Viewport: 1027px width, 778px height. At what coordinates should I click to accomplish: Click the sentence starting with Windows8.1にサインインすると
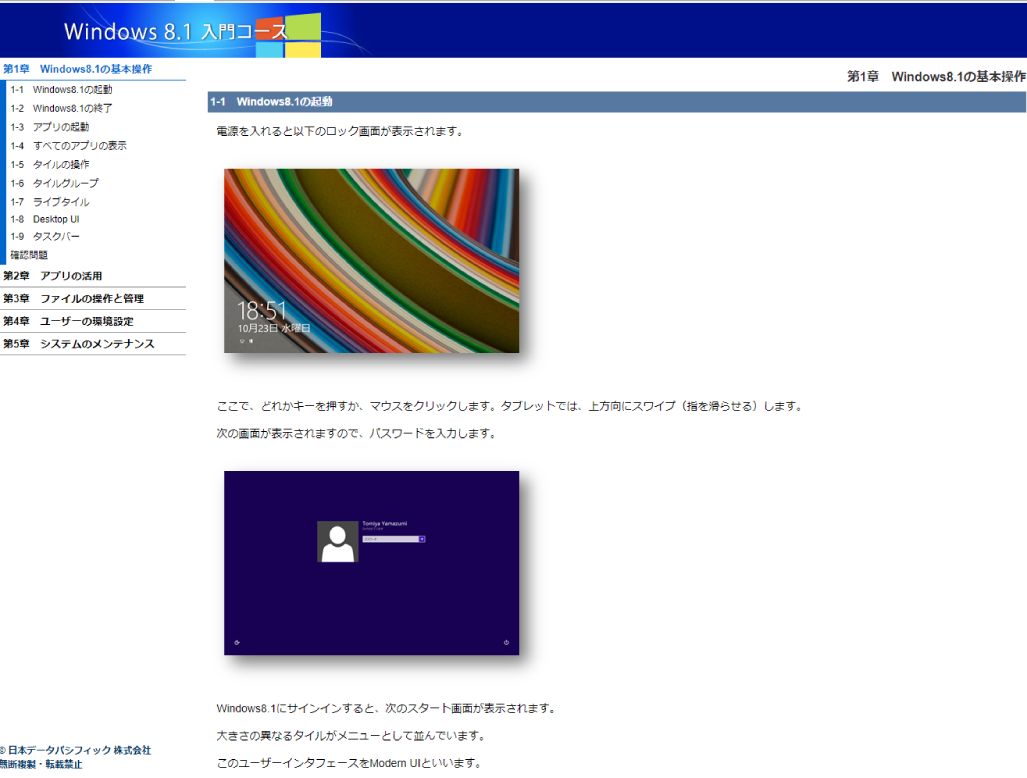(386, 708)
